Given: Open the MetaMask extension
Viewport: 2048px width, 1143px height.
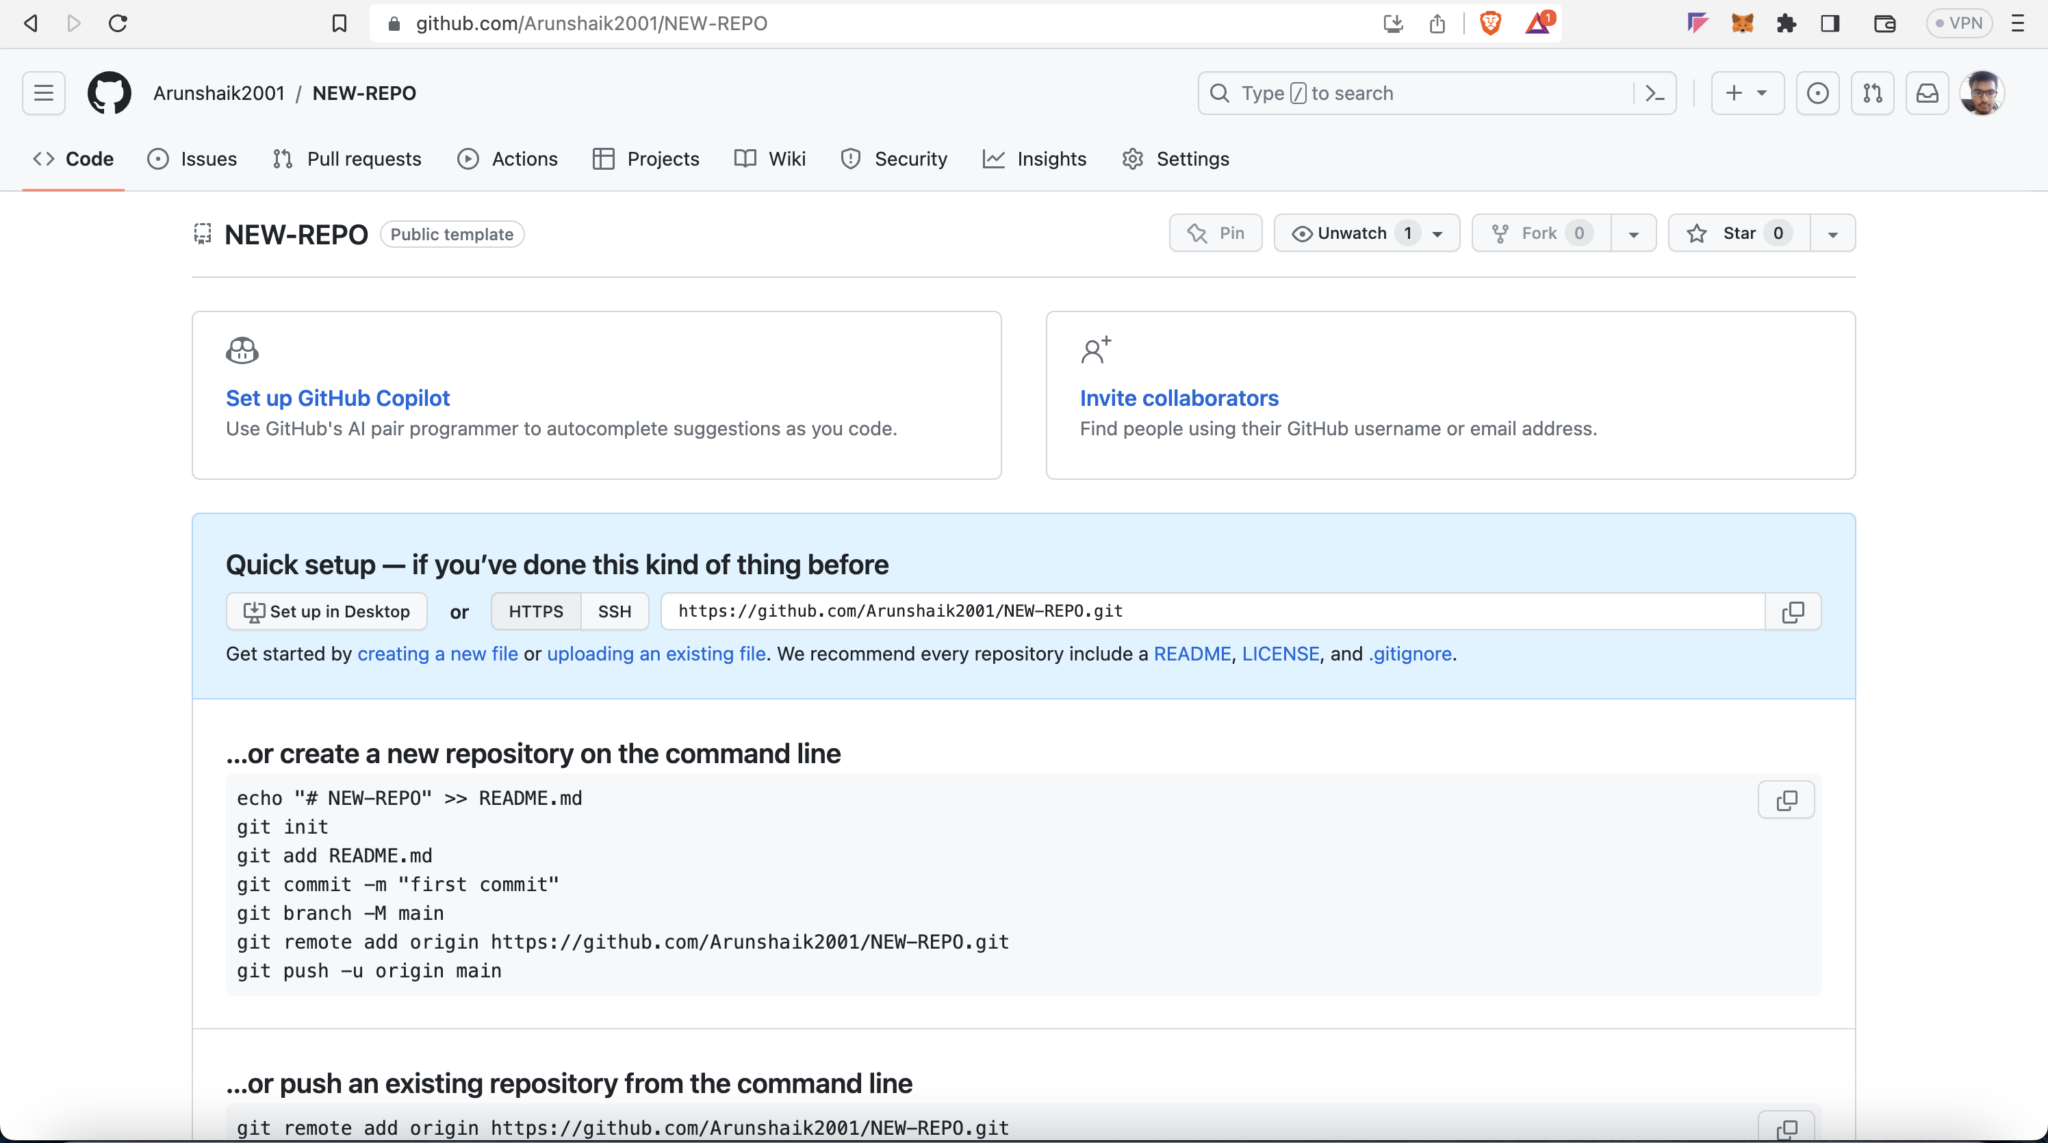Looking at the screenshot, I should (x=1743, y=22).
